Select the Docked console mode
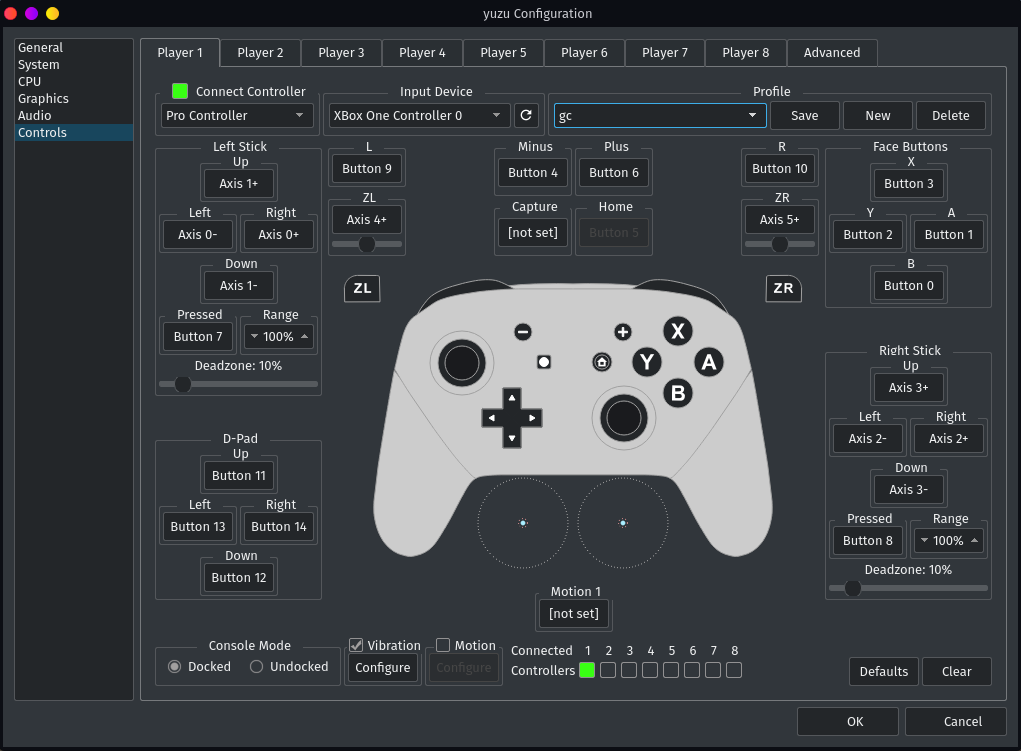The height and width of the screenshot is (751, 1021). coord(175,666)
